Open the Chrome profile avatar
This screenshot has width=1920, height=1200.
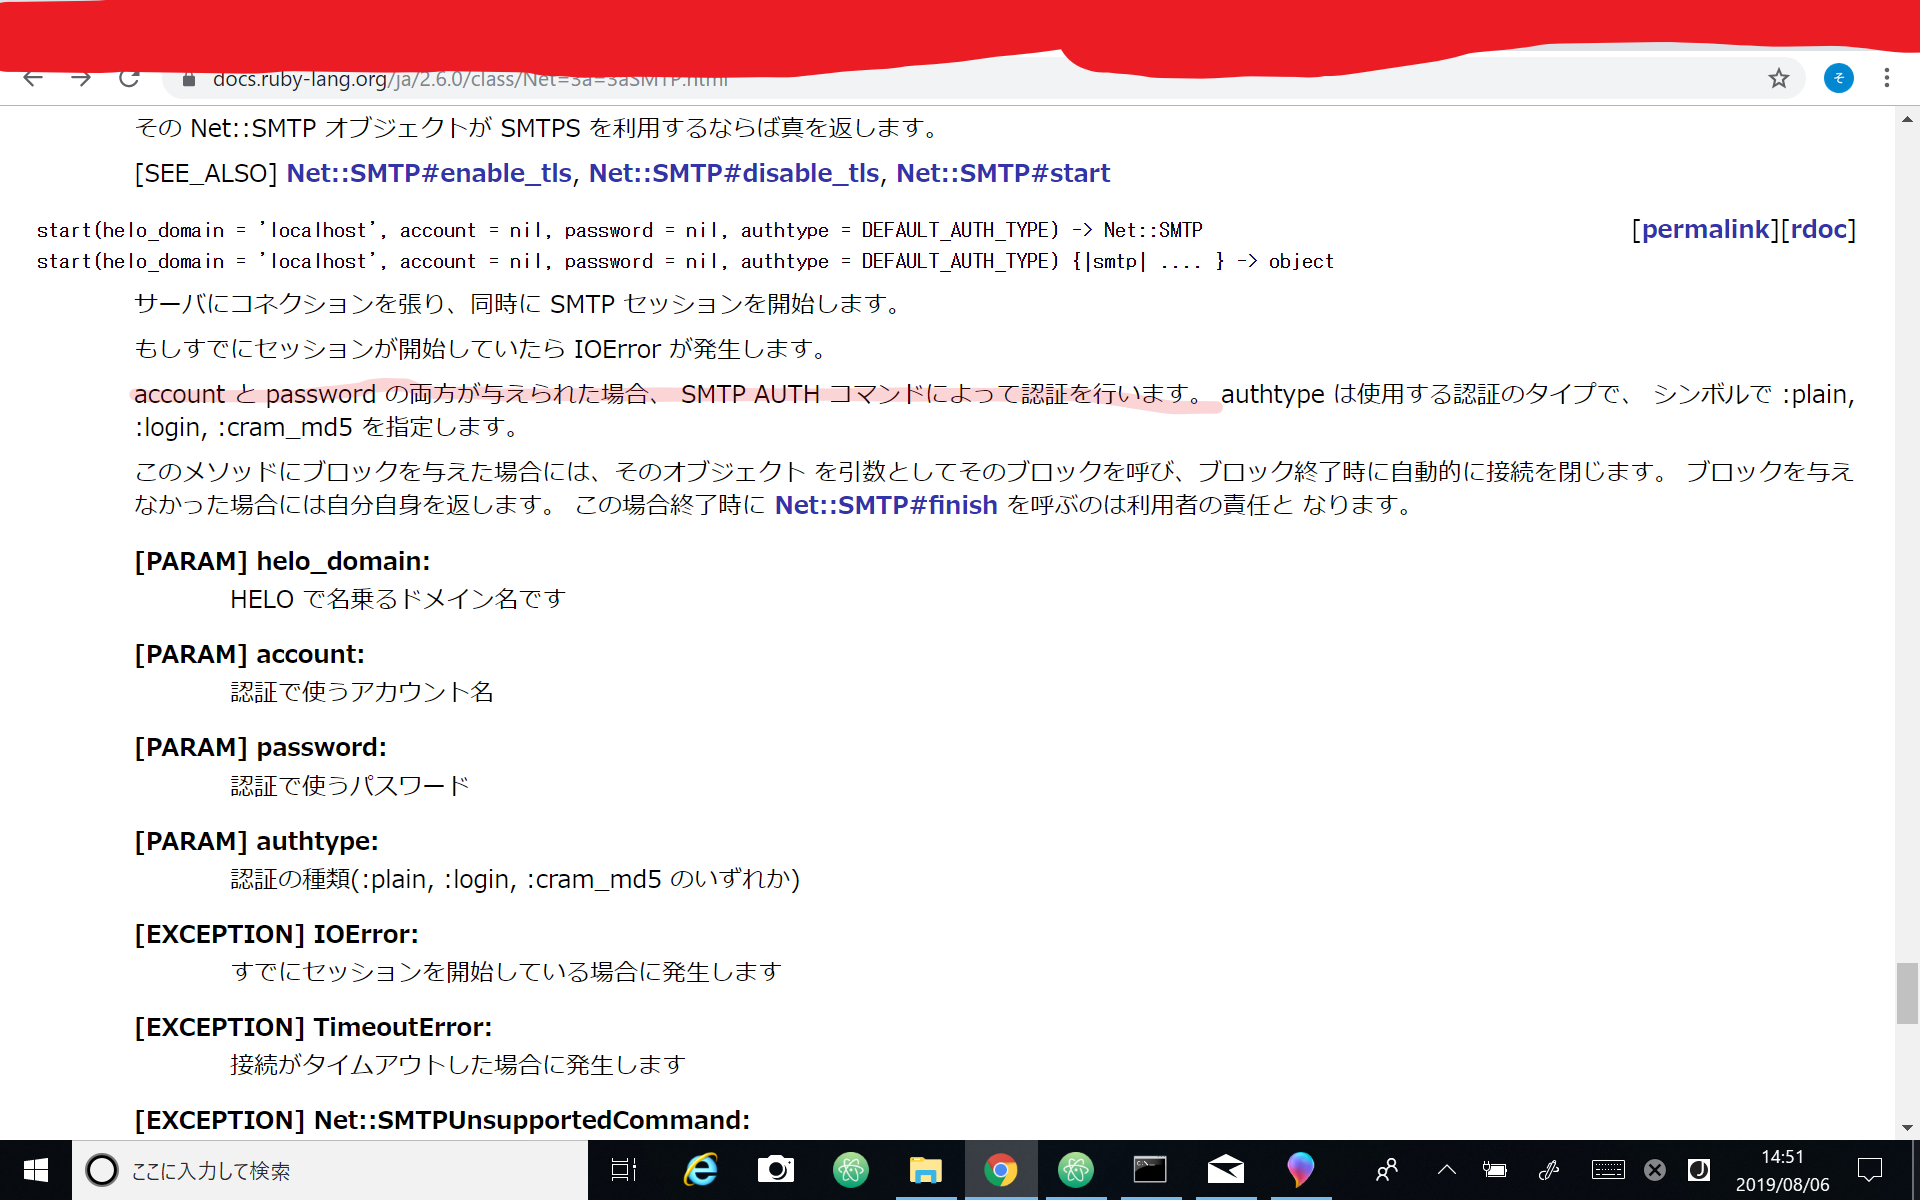[x=1839, y=78]
